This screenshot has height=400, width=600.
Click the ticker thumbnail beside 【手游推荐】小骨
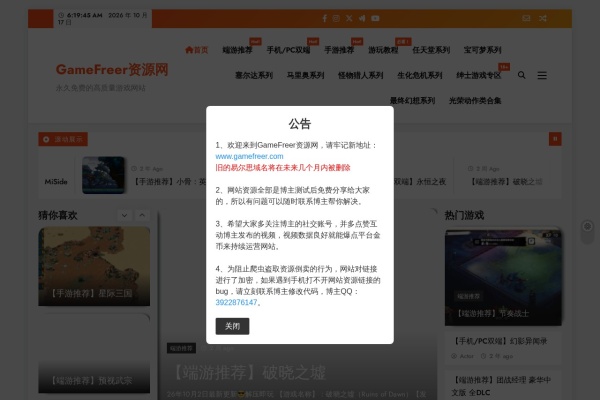pyautogui.click(x=103, y=175)
